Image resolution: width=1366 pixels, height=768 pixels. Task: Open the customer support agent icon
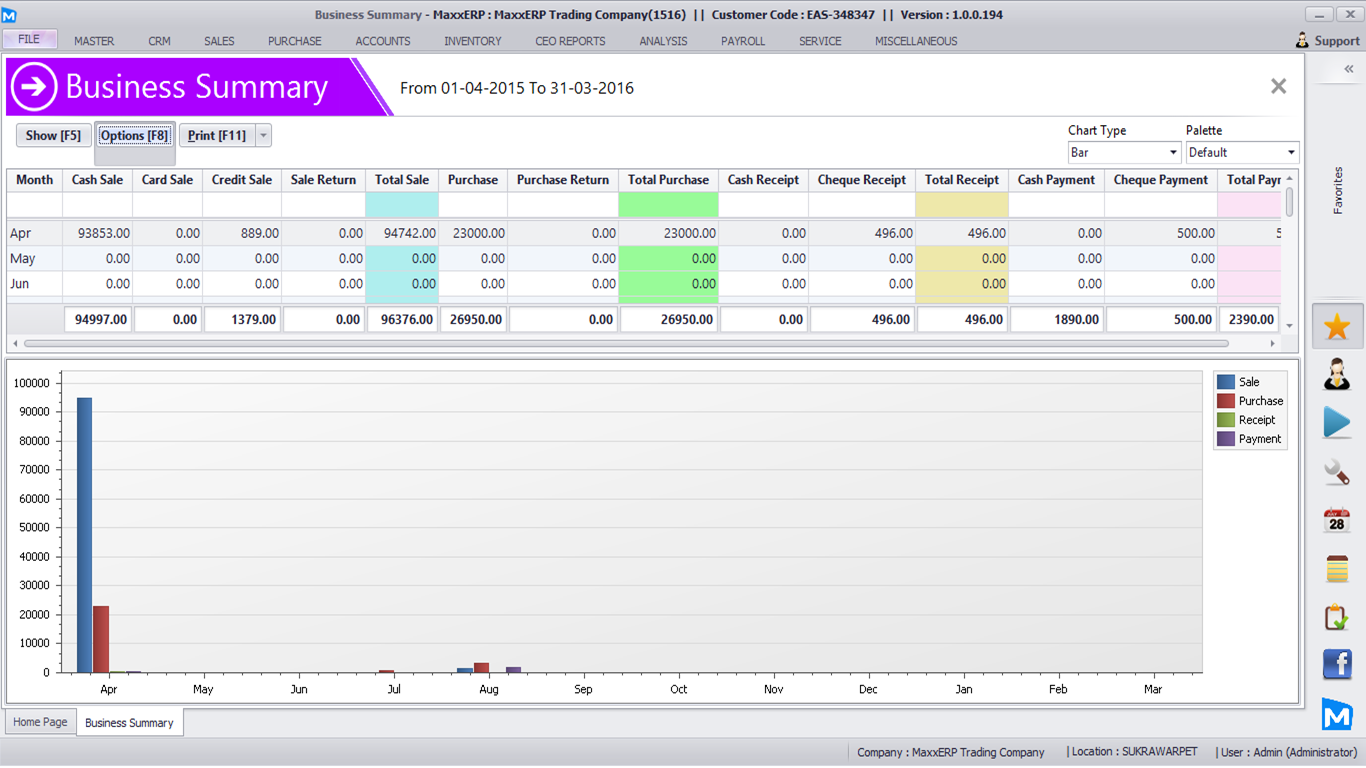click(1337, 374)
